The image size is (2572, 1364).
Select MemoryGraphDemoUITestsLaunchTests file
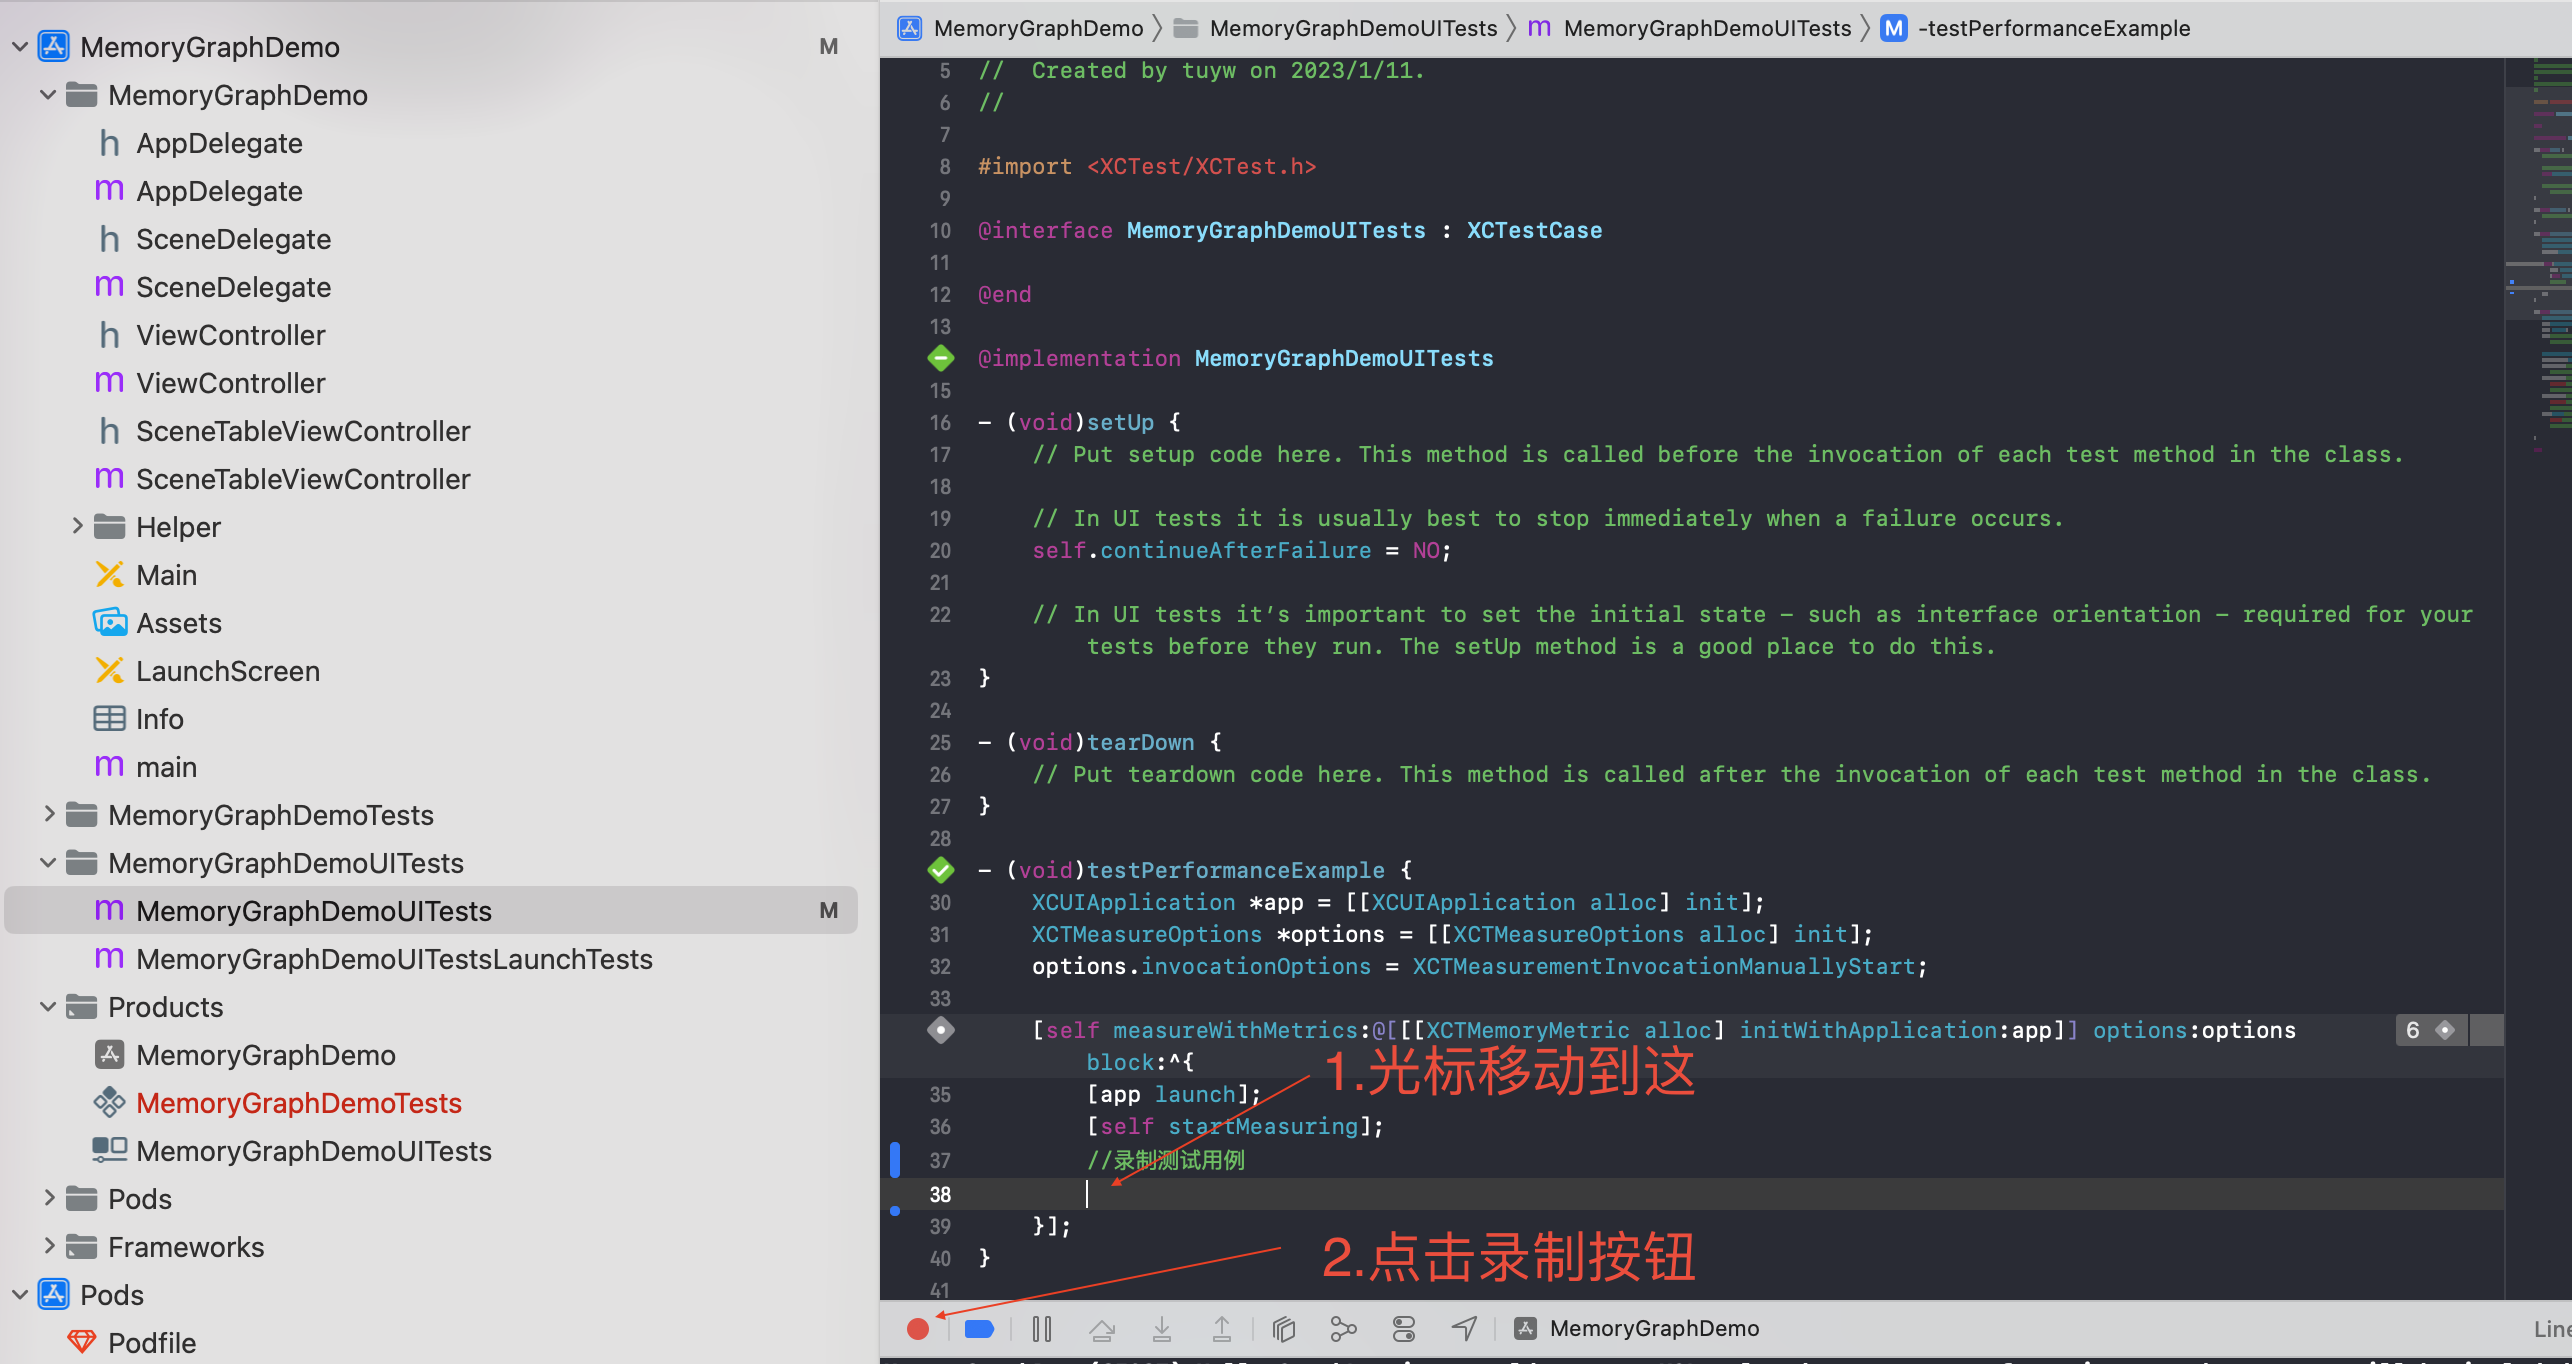coord(394,959)
